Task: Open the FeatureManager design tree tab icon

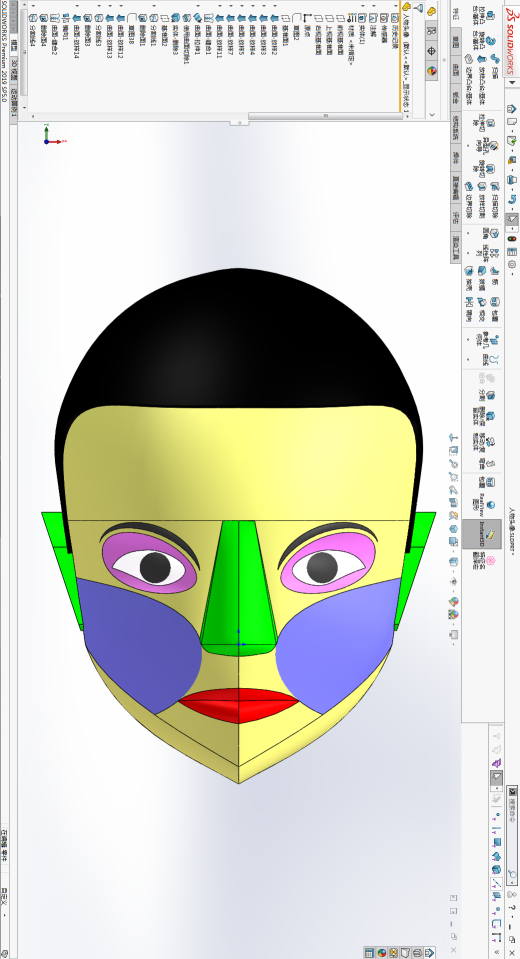Action: (x=431, y=12)
